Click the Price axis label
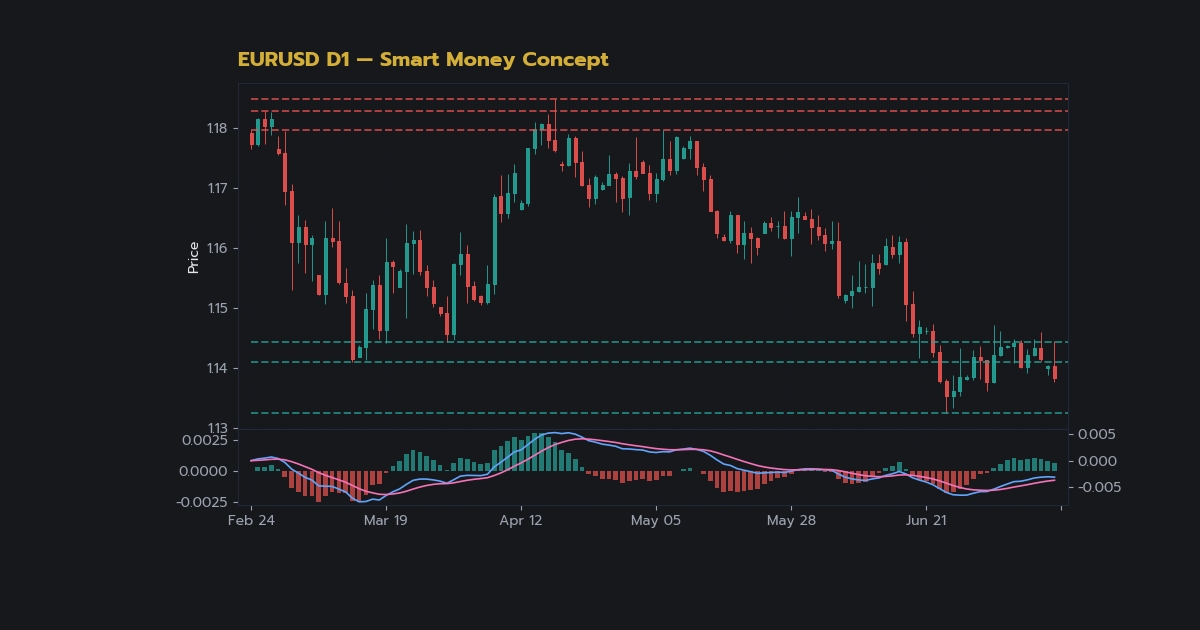Viewport: 1200px width, 630px height. click(194, 257)
